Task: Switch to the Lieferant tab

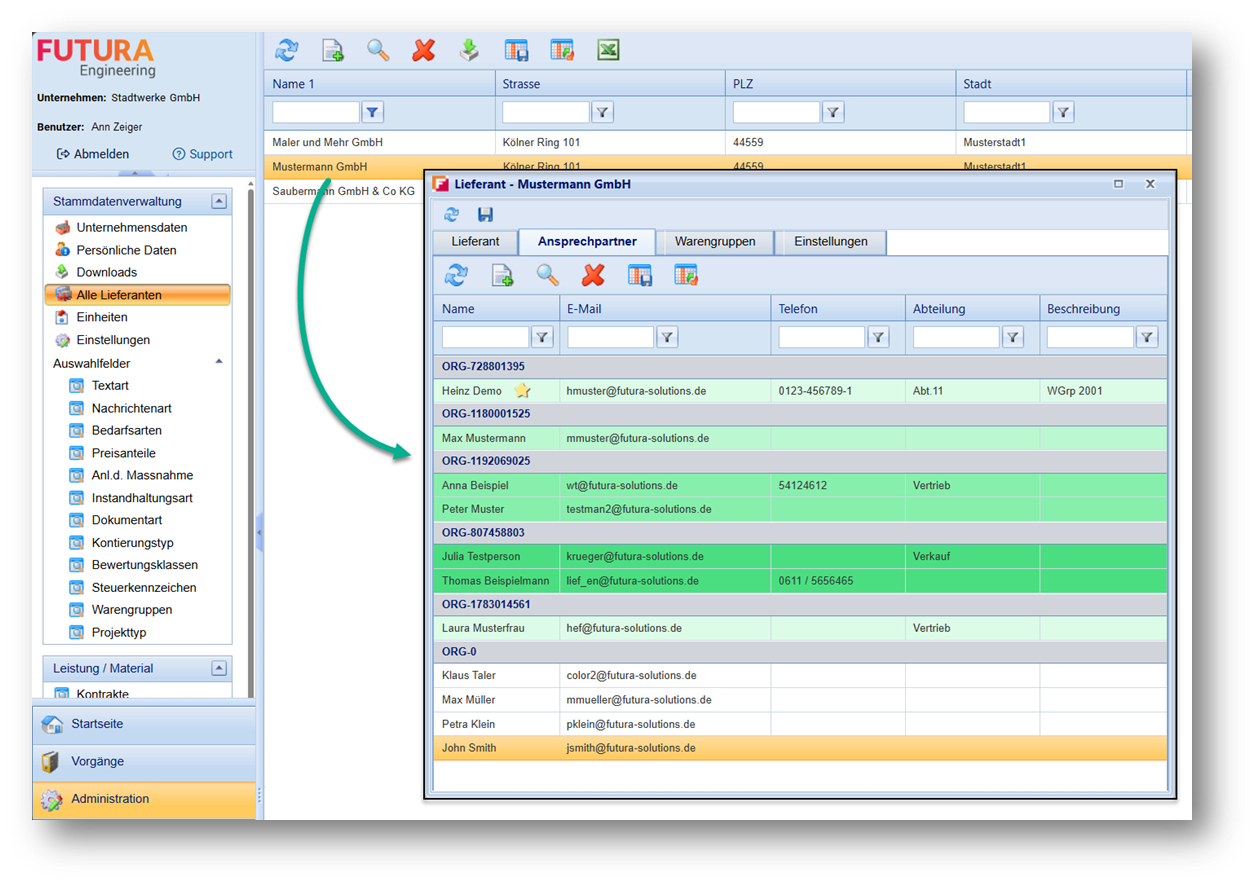Action: coord(475,241)
